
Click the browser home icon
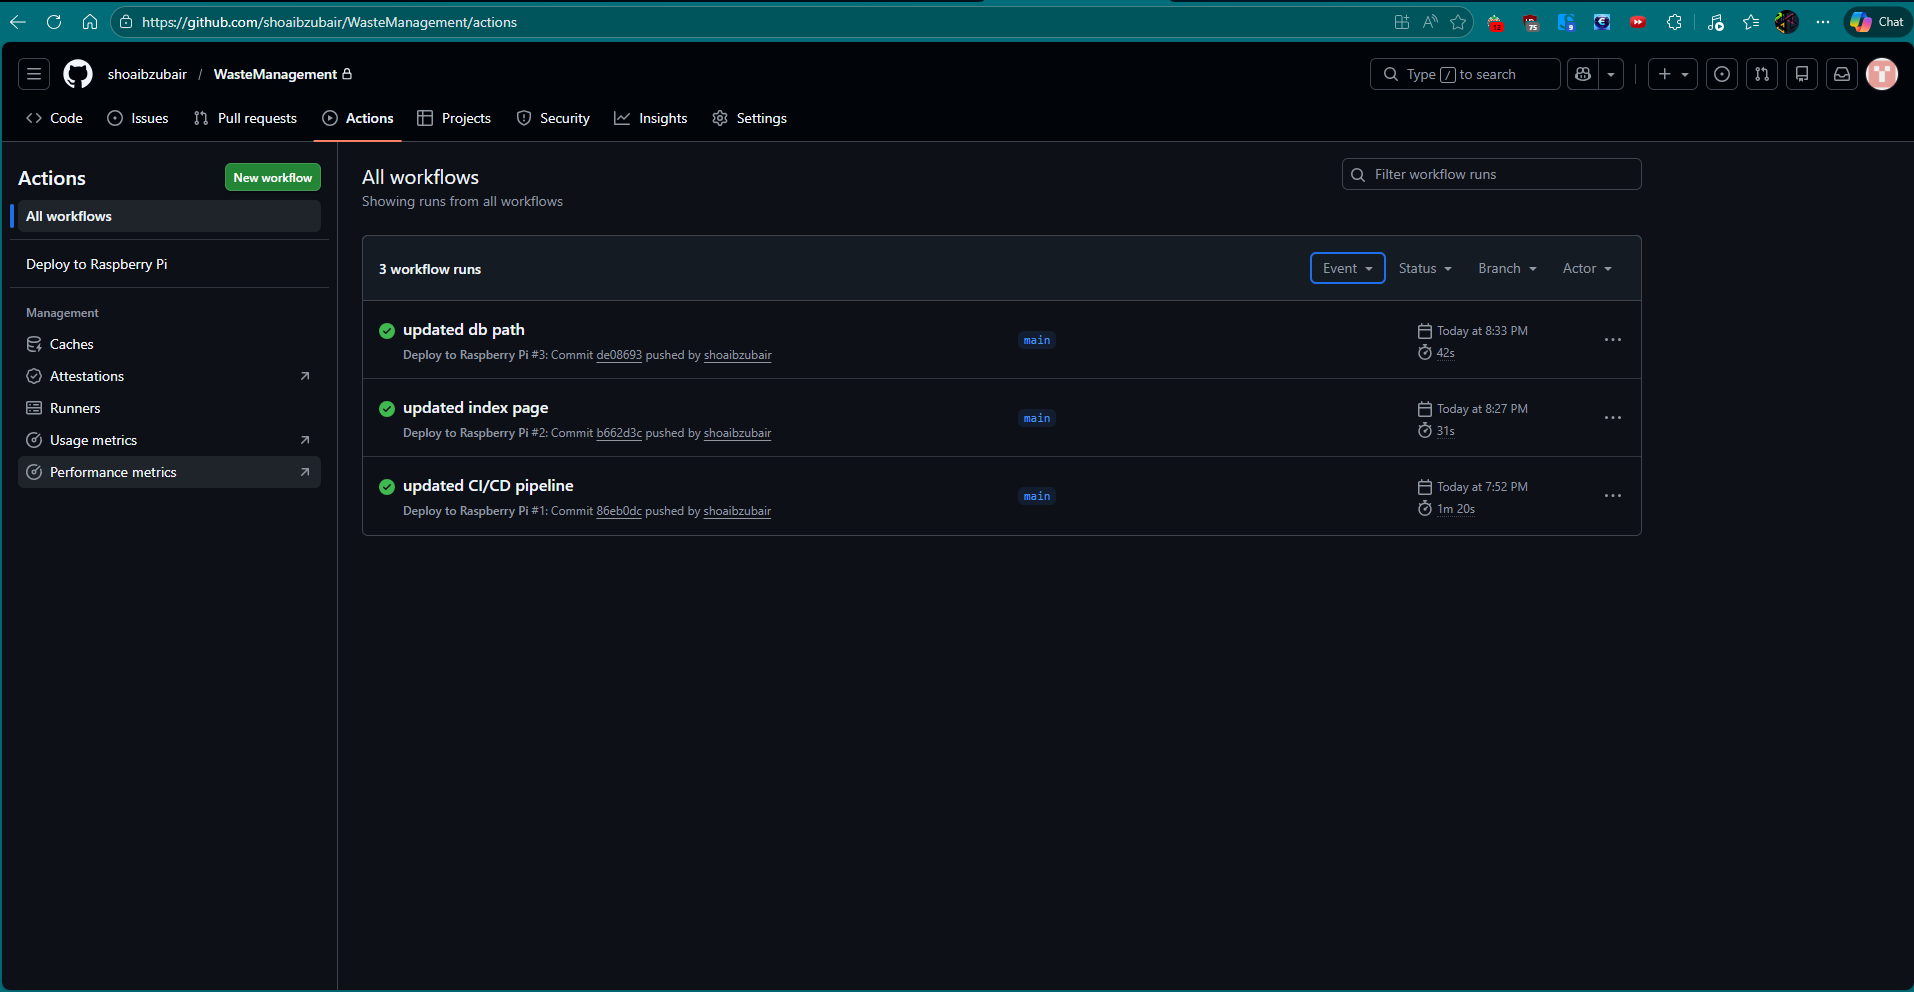pyautogui.click(x=90, y=22)
